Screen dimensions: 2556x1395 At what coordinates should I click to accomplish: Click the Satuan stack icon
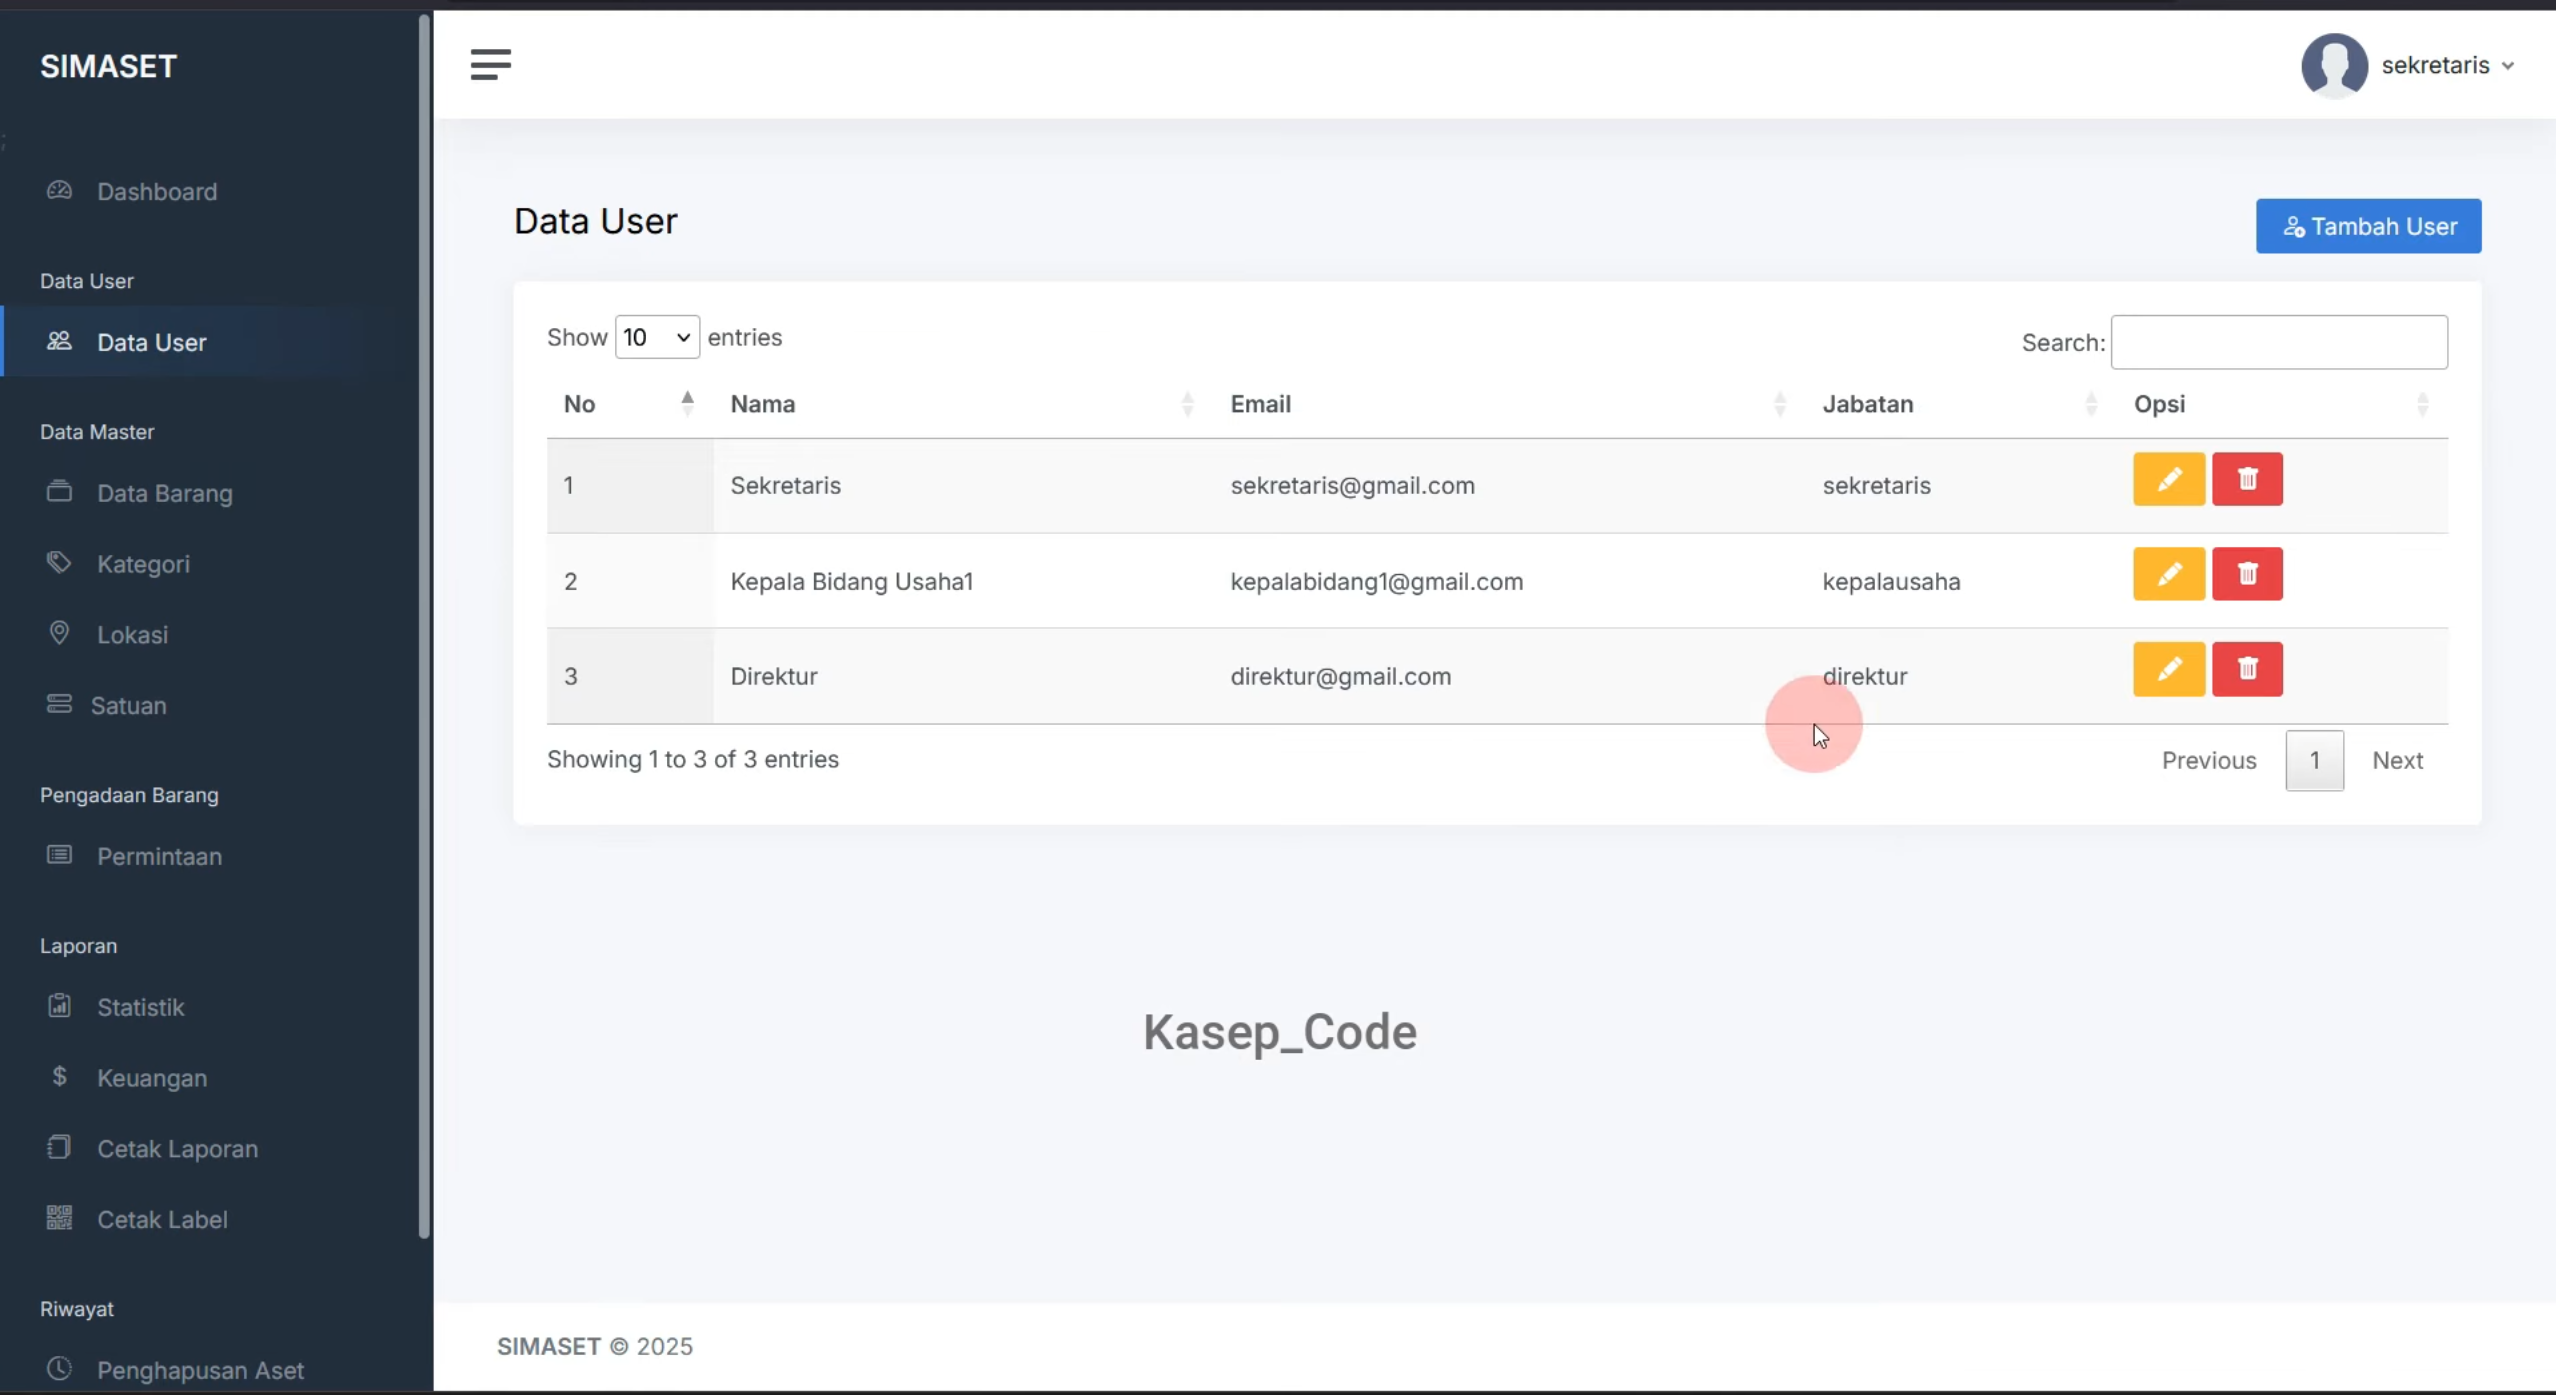click(59, 704)
